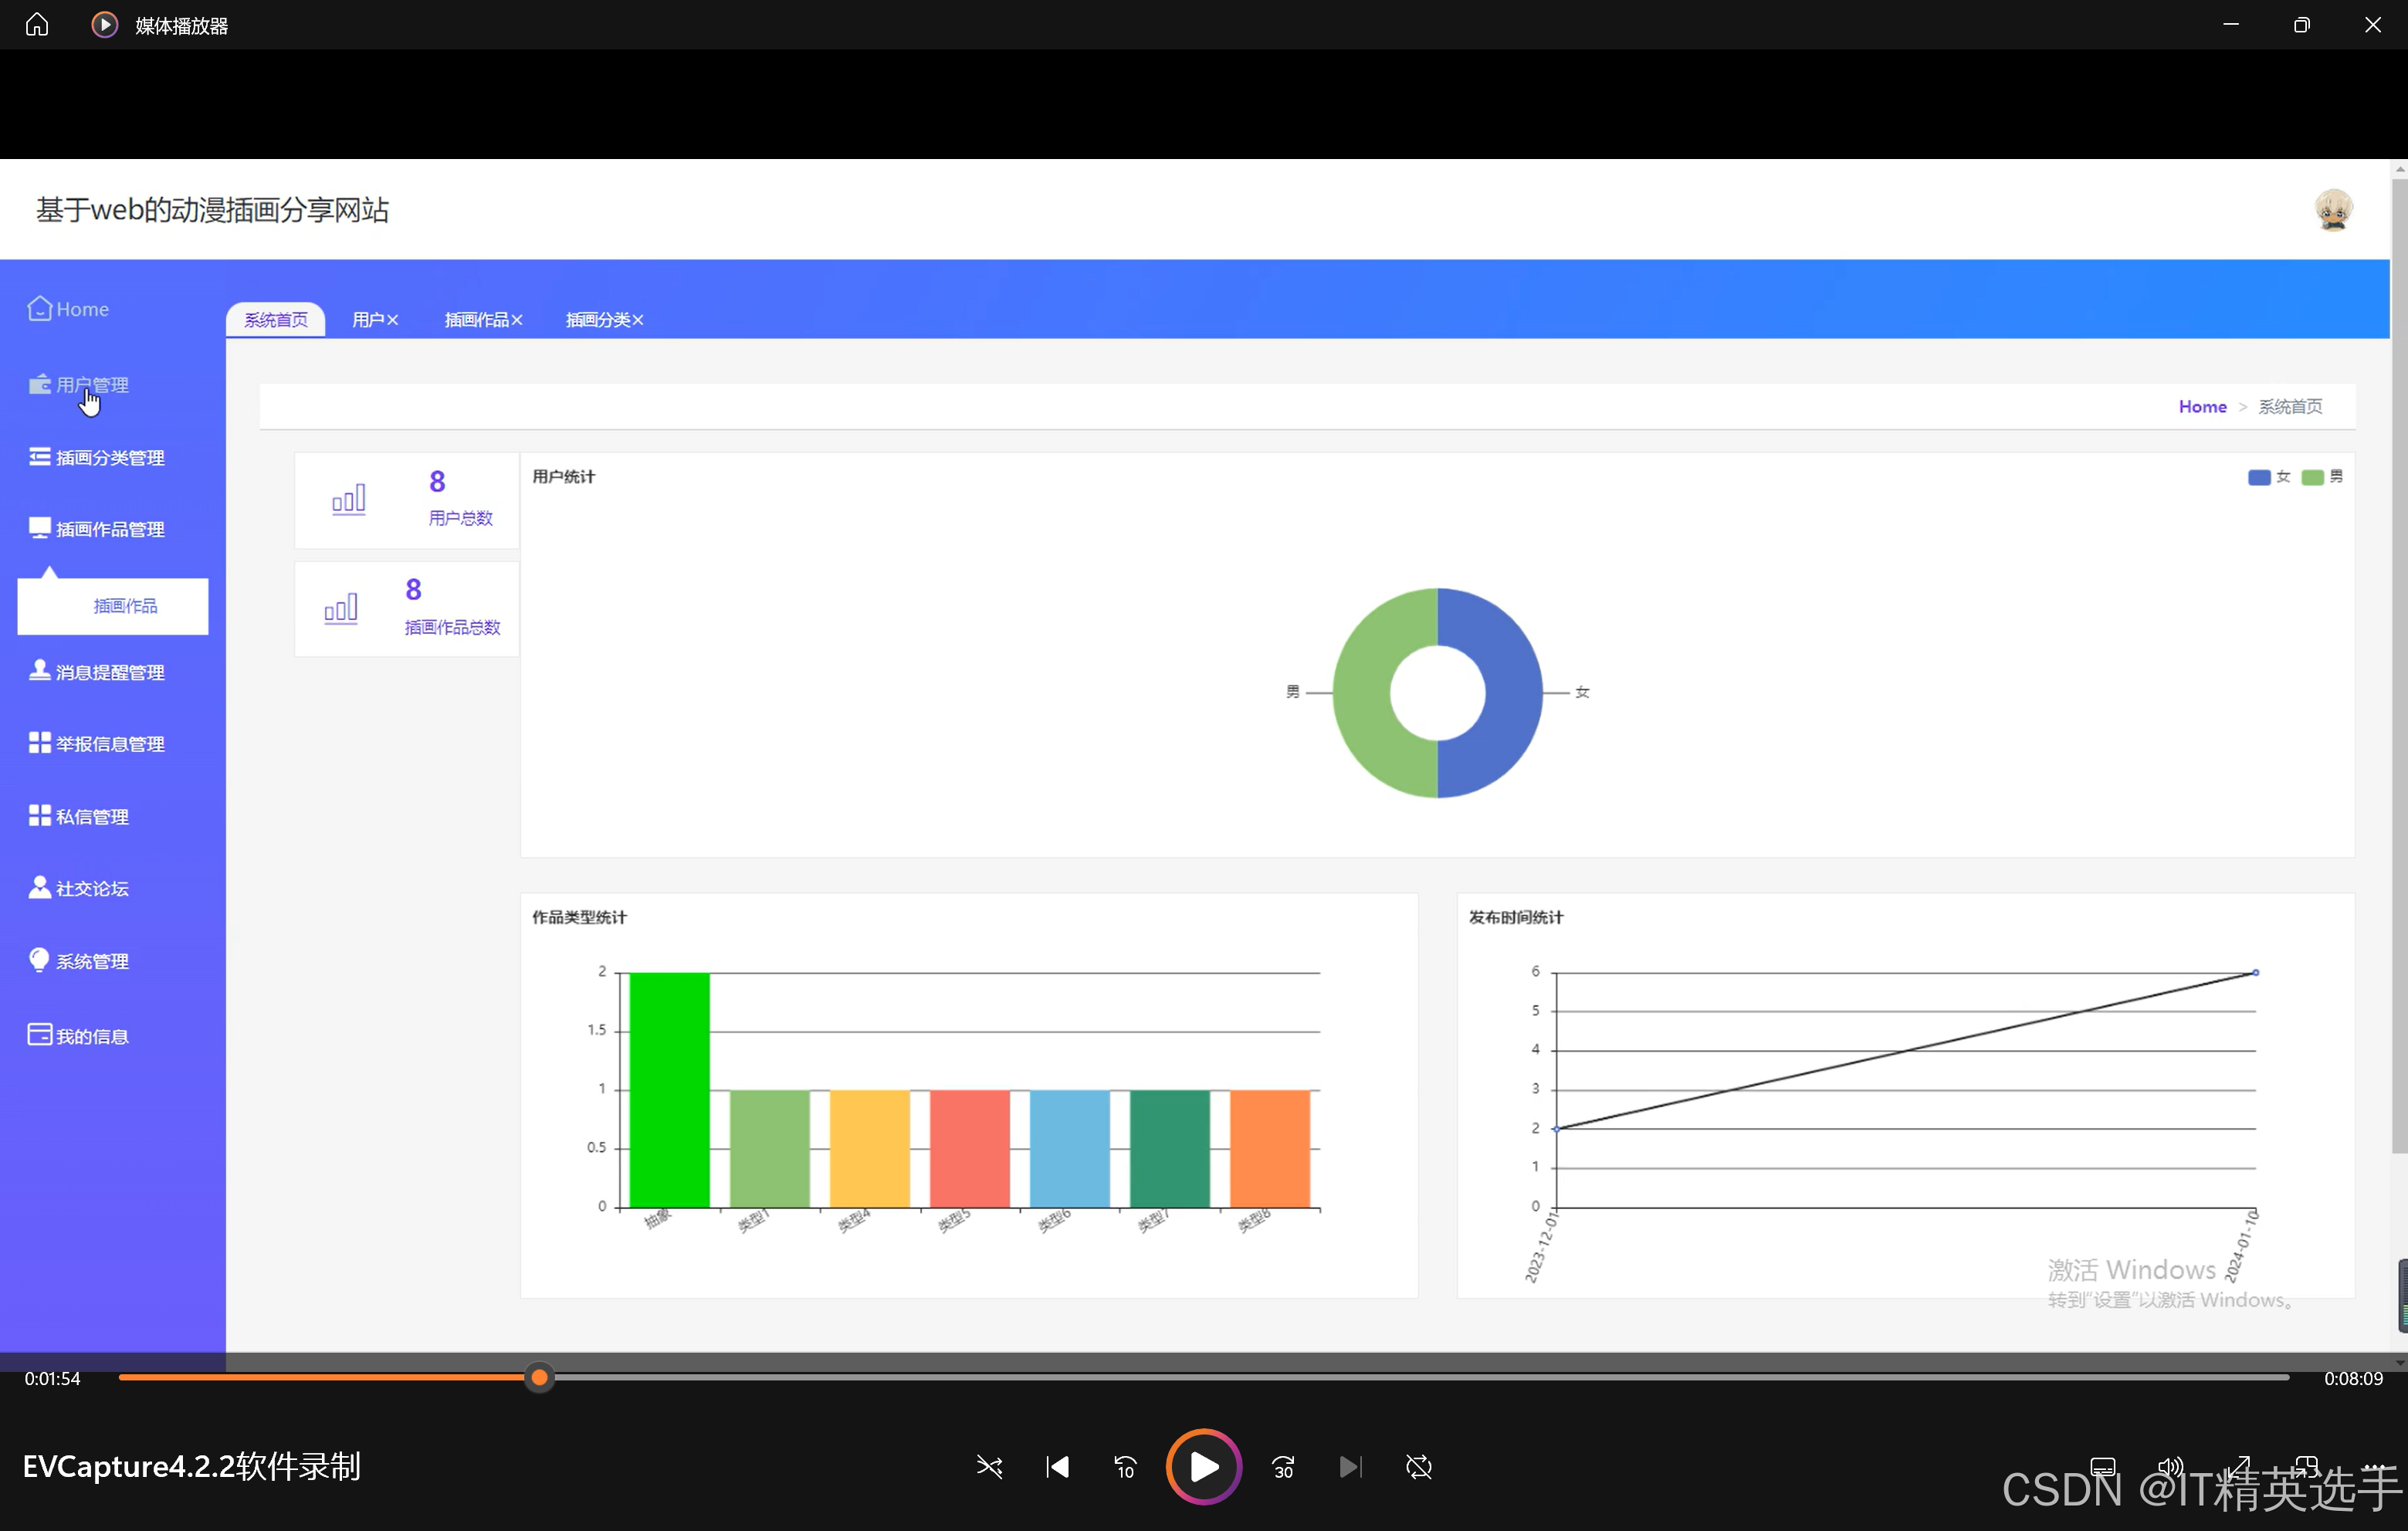
Task: Click the media player home icon
Action: pos(37,24)
